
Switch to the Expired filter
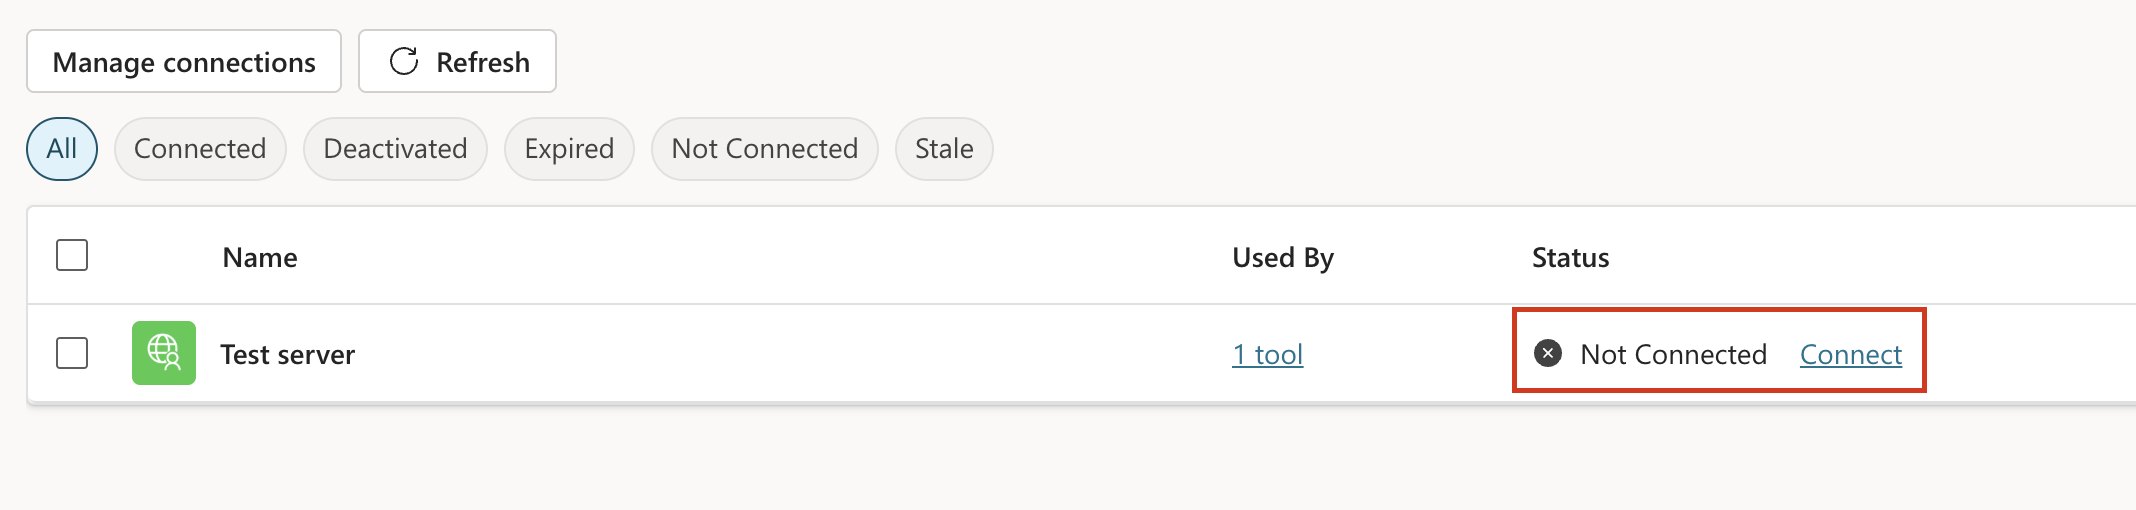pyautogui.click(x=569, y=149)
